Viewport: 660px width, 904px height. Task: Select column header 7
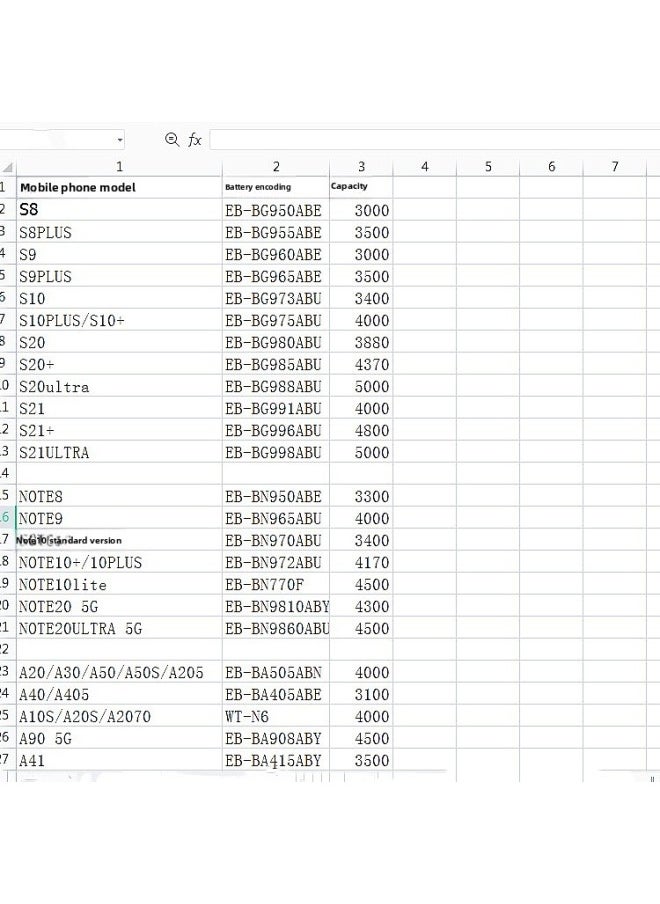tap(615, 167)
